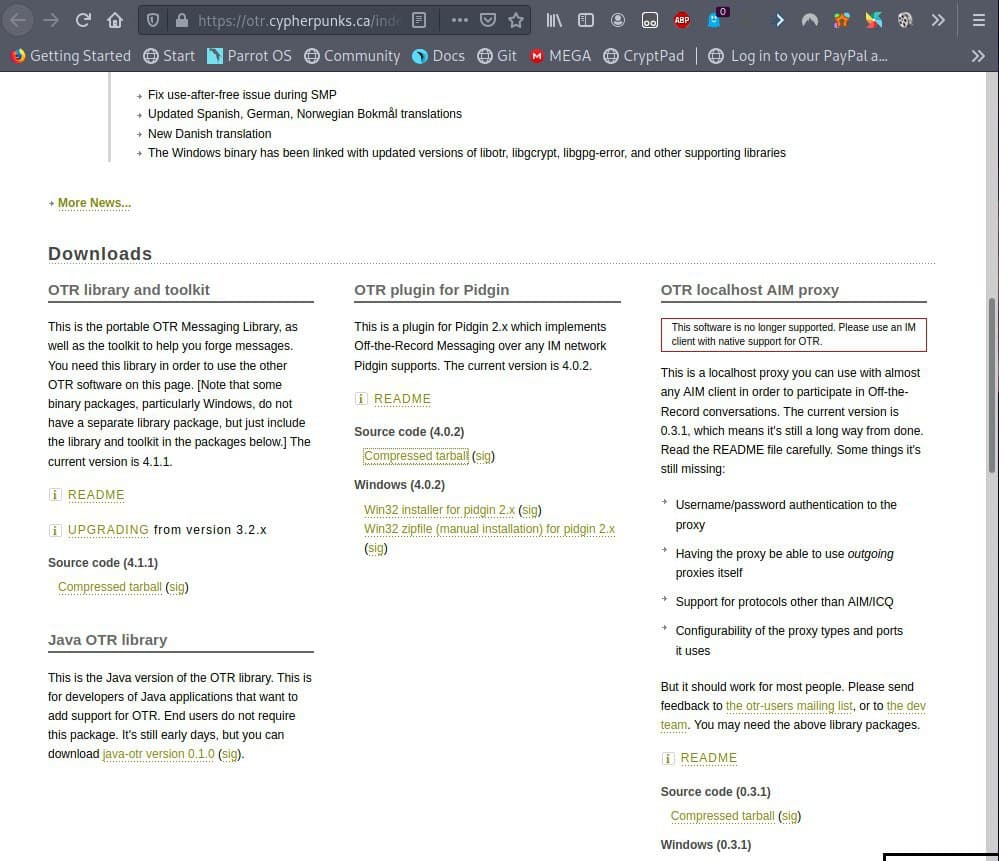Open the java-otr version 0.1.0 link

[x=158, y=754]
